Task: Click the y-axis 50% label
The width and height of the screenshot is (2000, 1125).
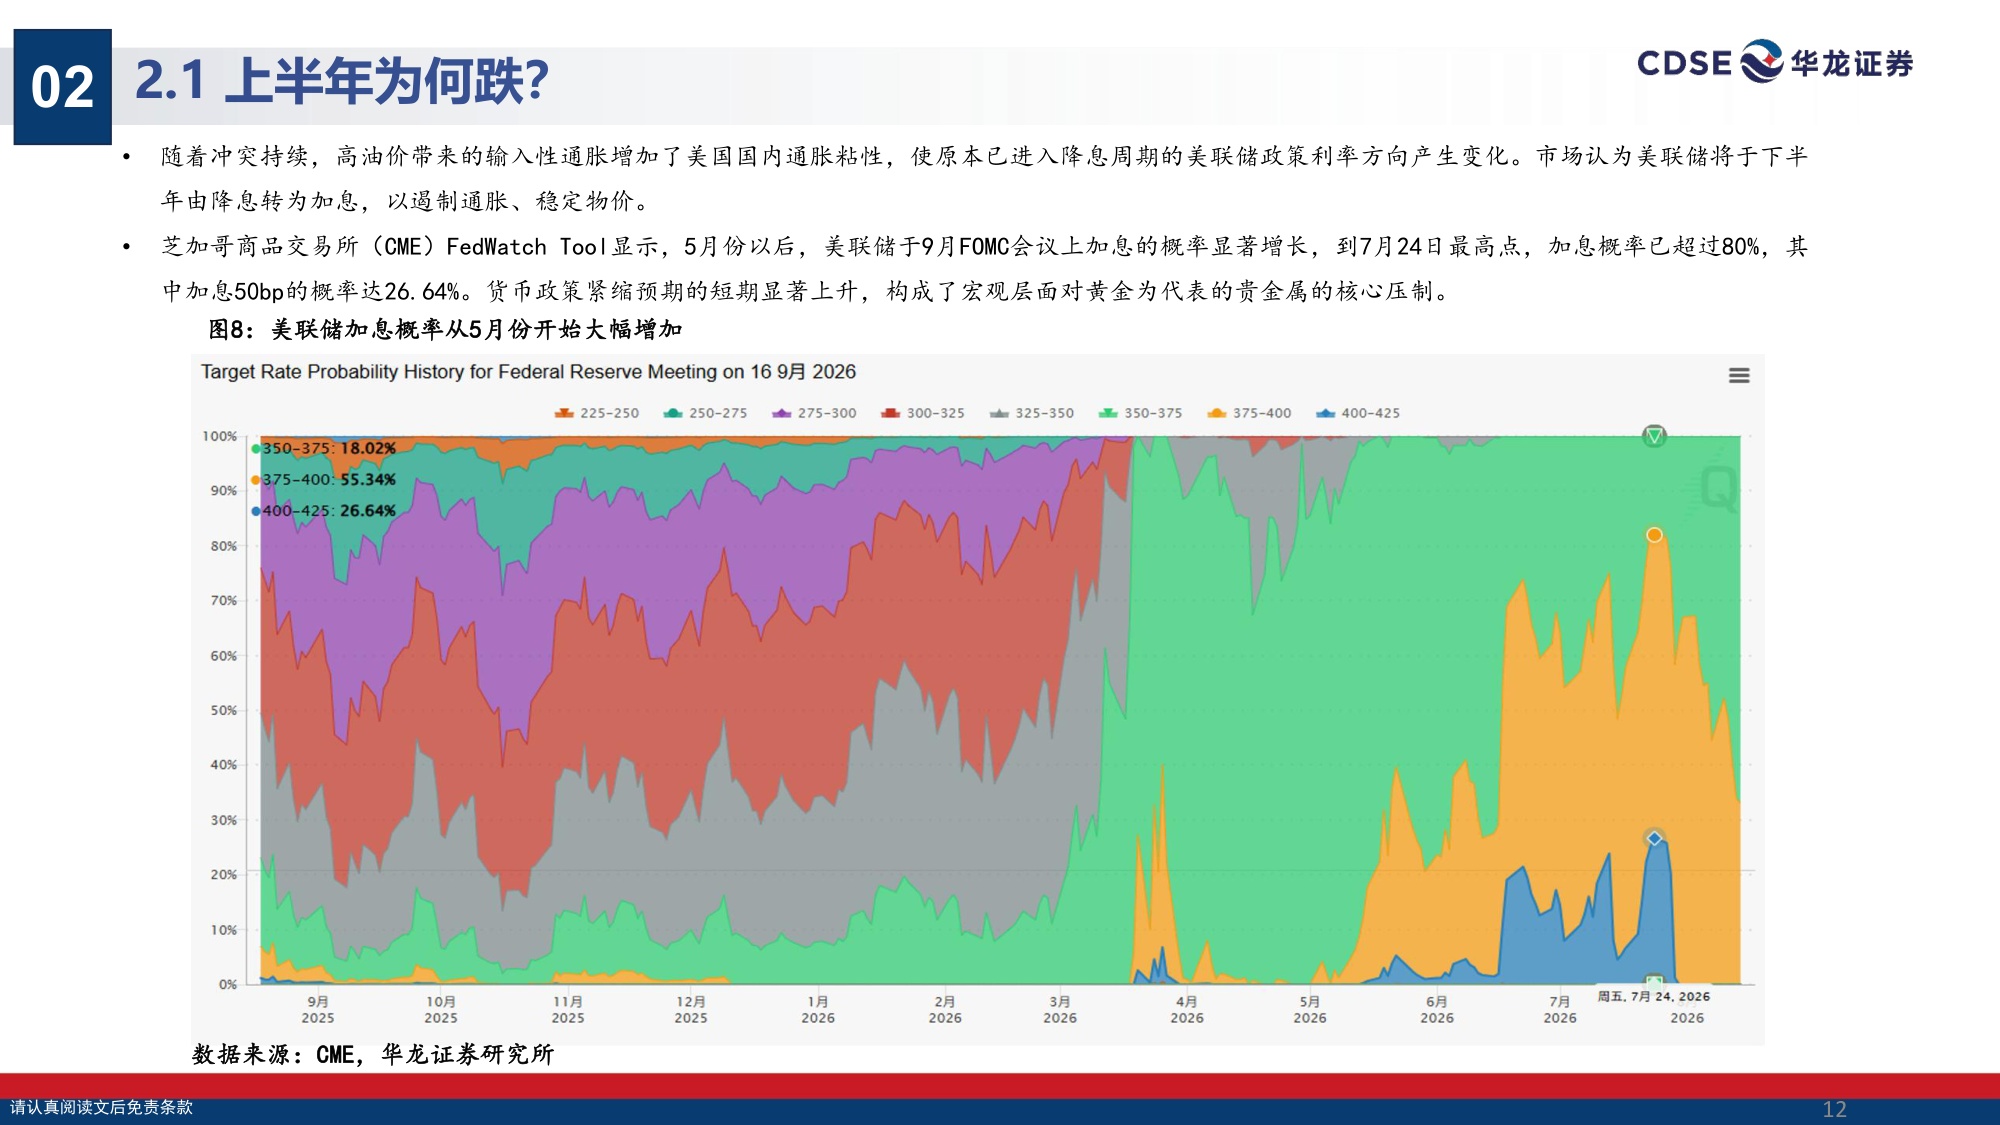Action: pyautogui.click(x=224, y=710)
